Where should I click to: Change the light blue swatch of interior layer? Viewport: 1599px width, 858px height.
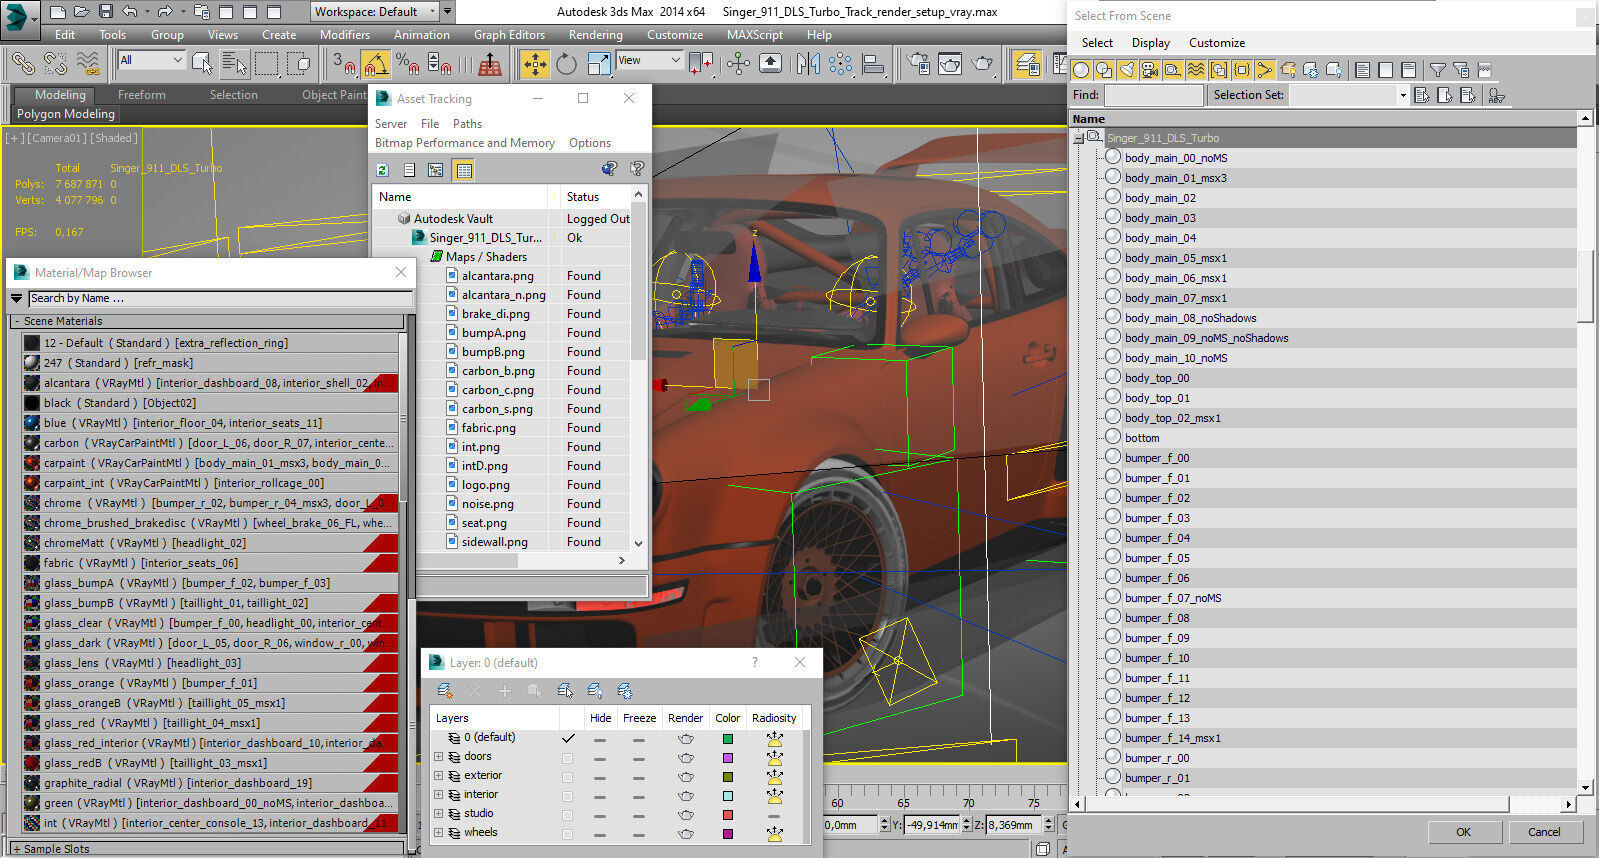click(728, 796)
